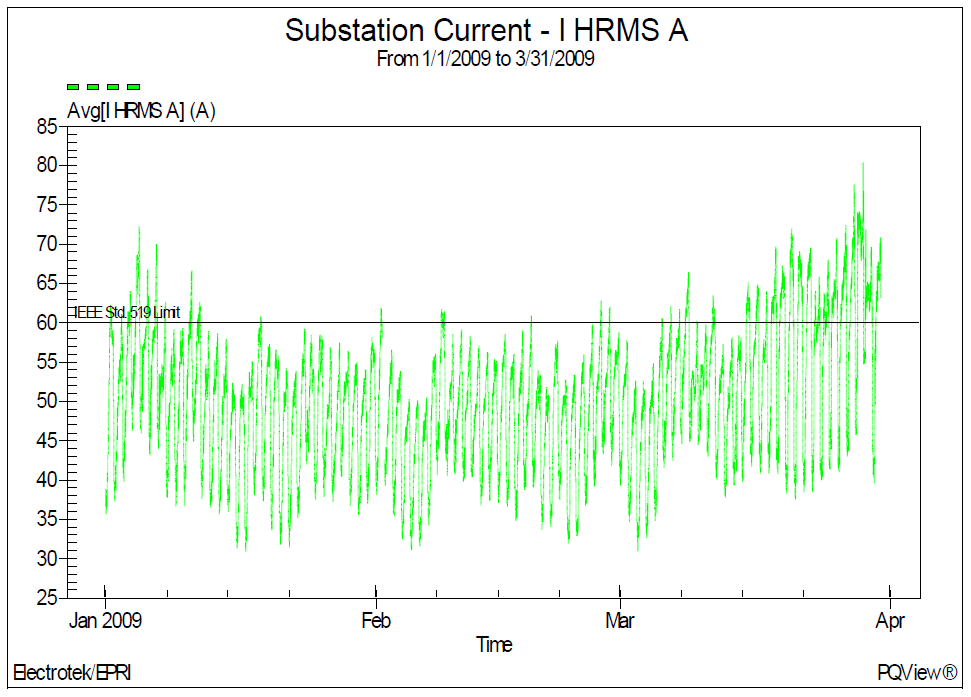971x697 pixels.
Task: Select the 30 y-axis tick label
Action: click(x=46, y=558)
